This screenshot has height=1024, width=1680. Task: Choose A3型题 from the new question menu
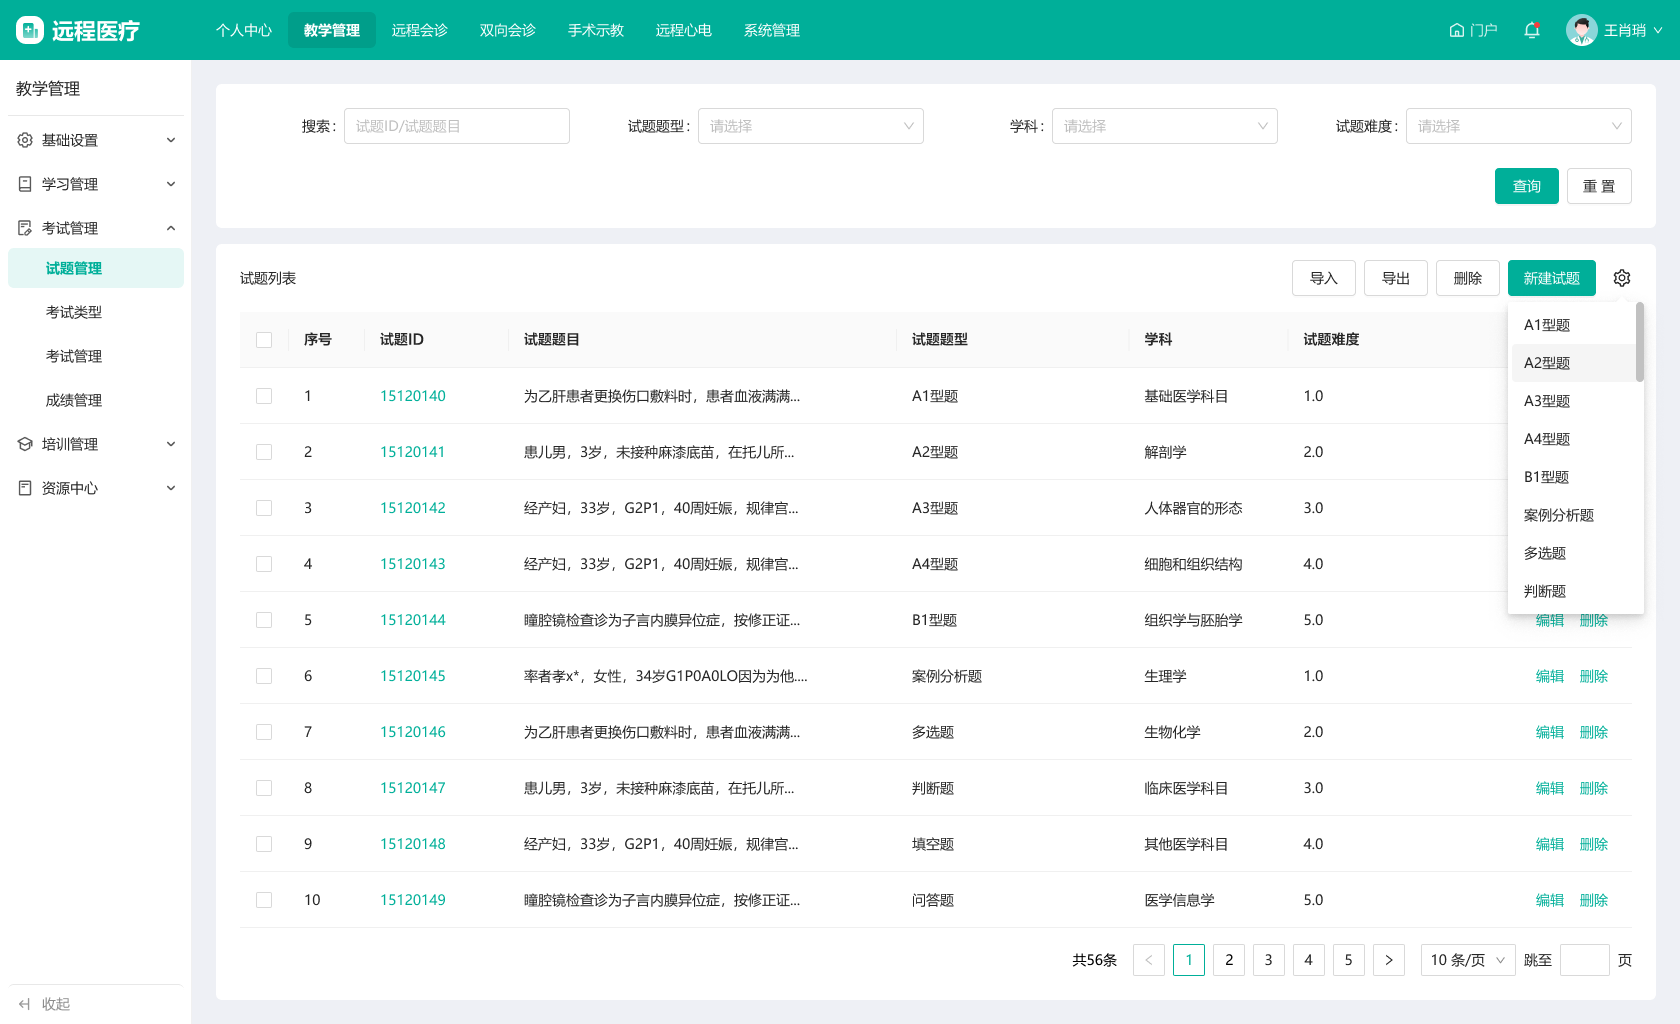point(1546,401)
